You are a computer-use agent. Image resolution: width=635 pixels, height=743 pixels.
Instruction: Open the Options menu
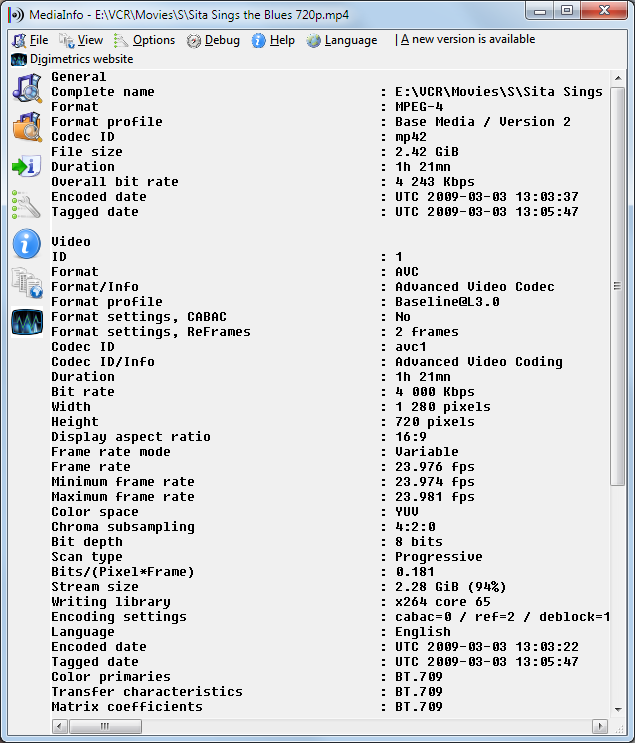tap(145, 40)
